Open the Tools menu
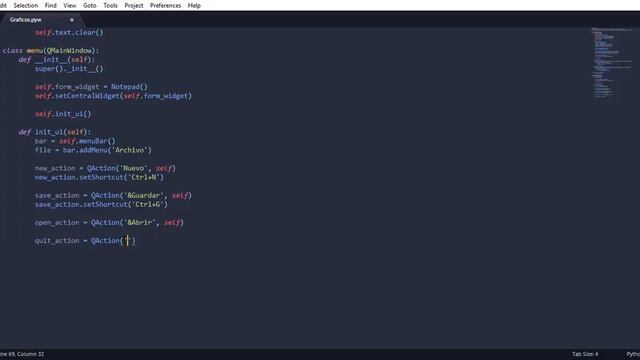The width and height of the screenshot is (640, 360). click(x=110, y=5)
